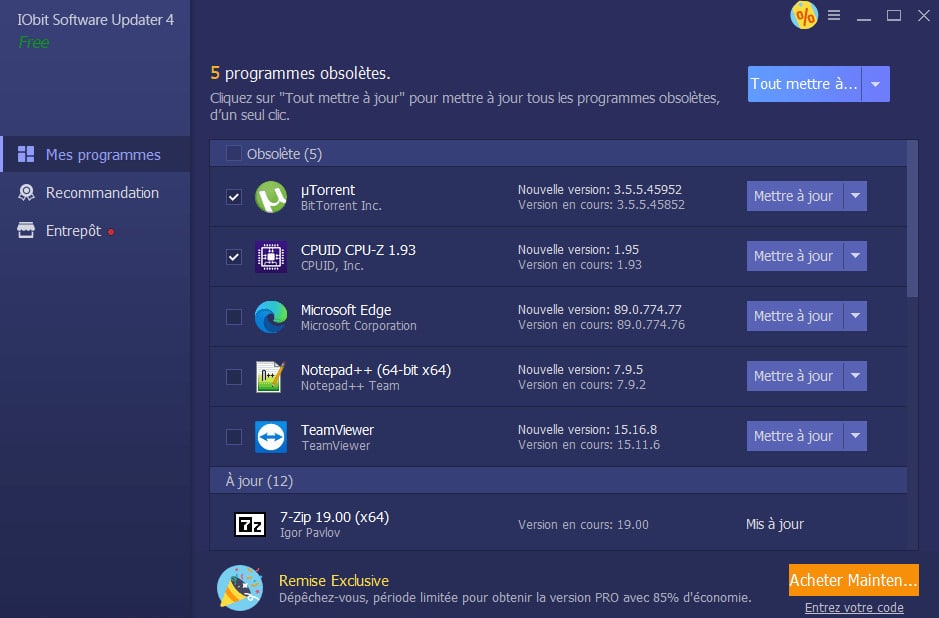This screenshot has height=618, width=939.
Task: Select the µTorrent program name
Action: [x=328, y=190]
